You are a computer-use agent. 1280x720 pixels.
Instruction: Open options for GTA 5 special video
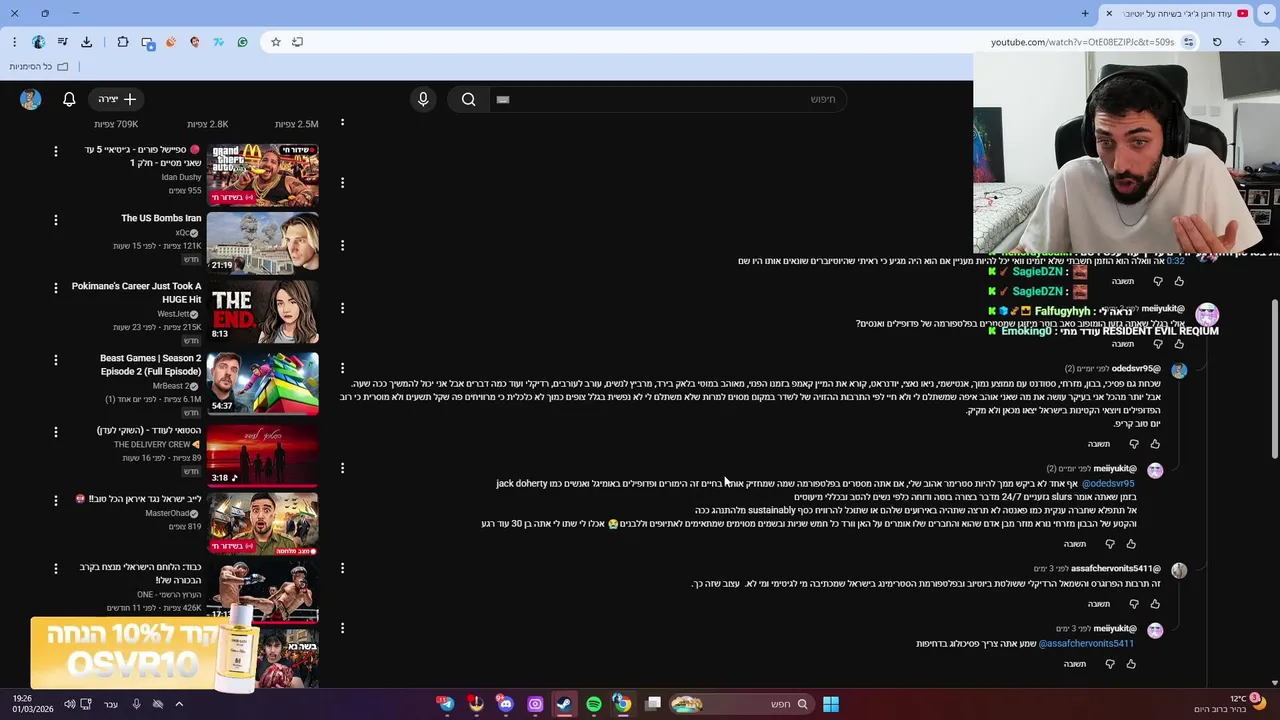(56, 151)
